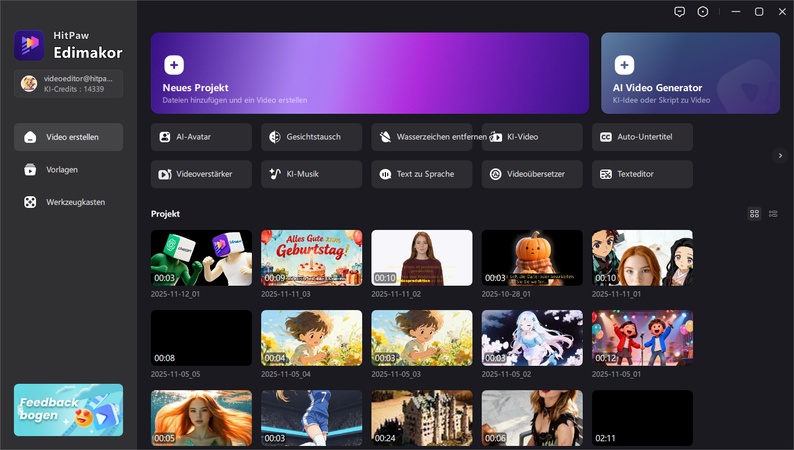This screenshot has width=794, height=450.
Task: Select Video erstellen in the sidebar
Action: pos(69,137)
